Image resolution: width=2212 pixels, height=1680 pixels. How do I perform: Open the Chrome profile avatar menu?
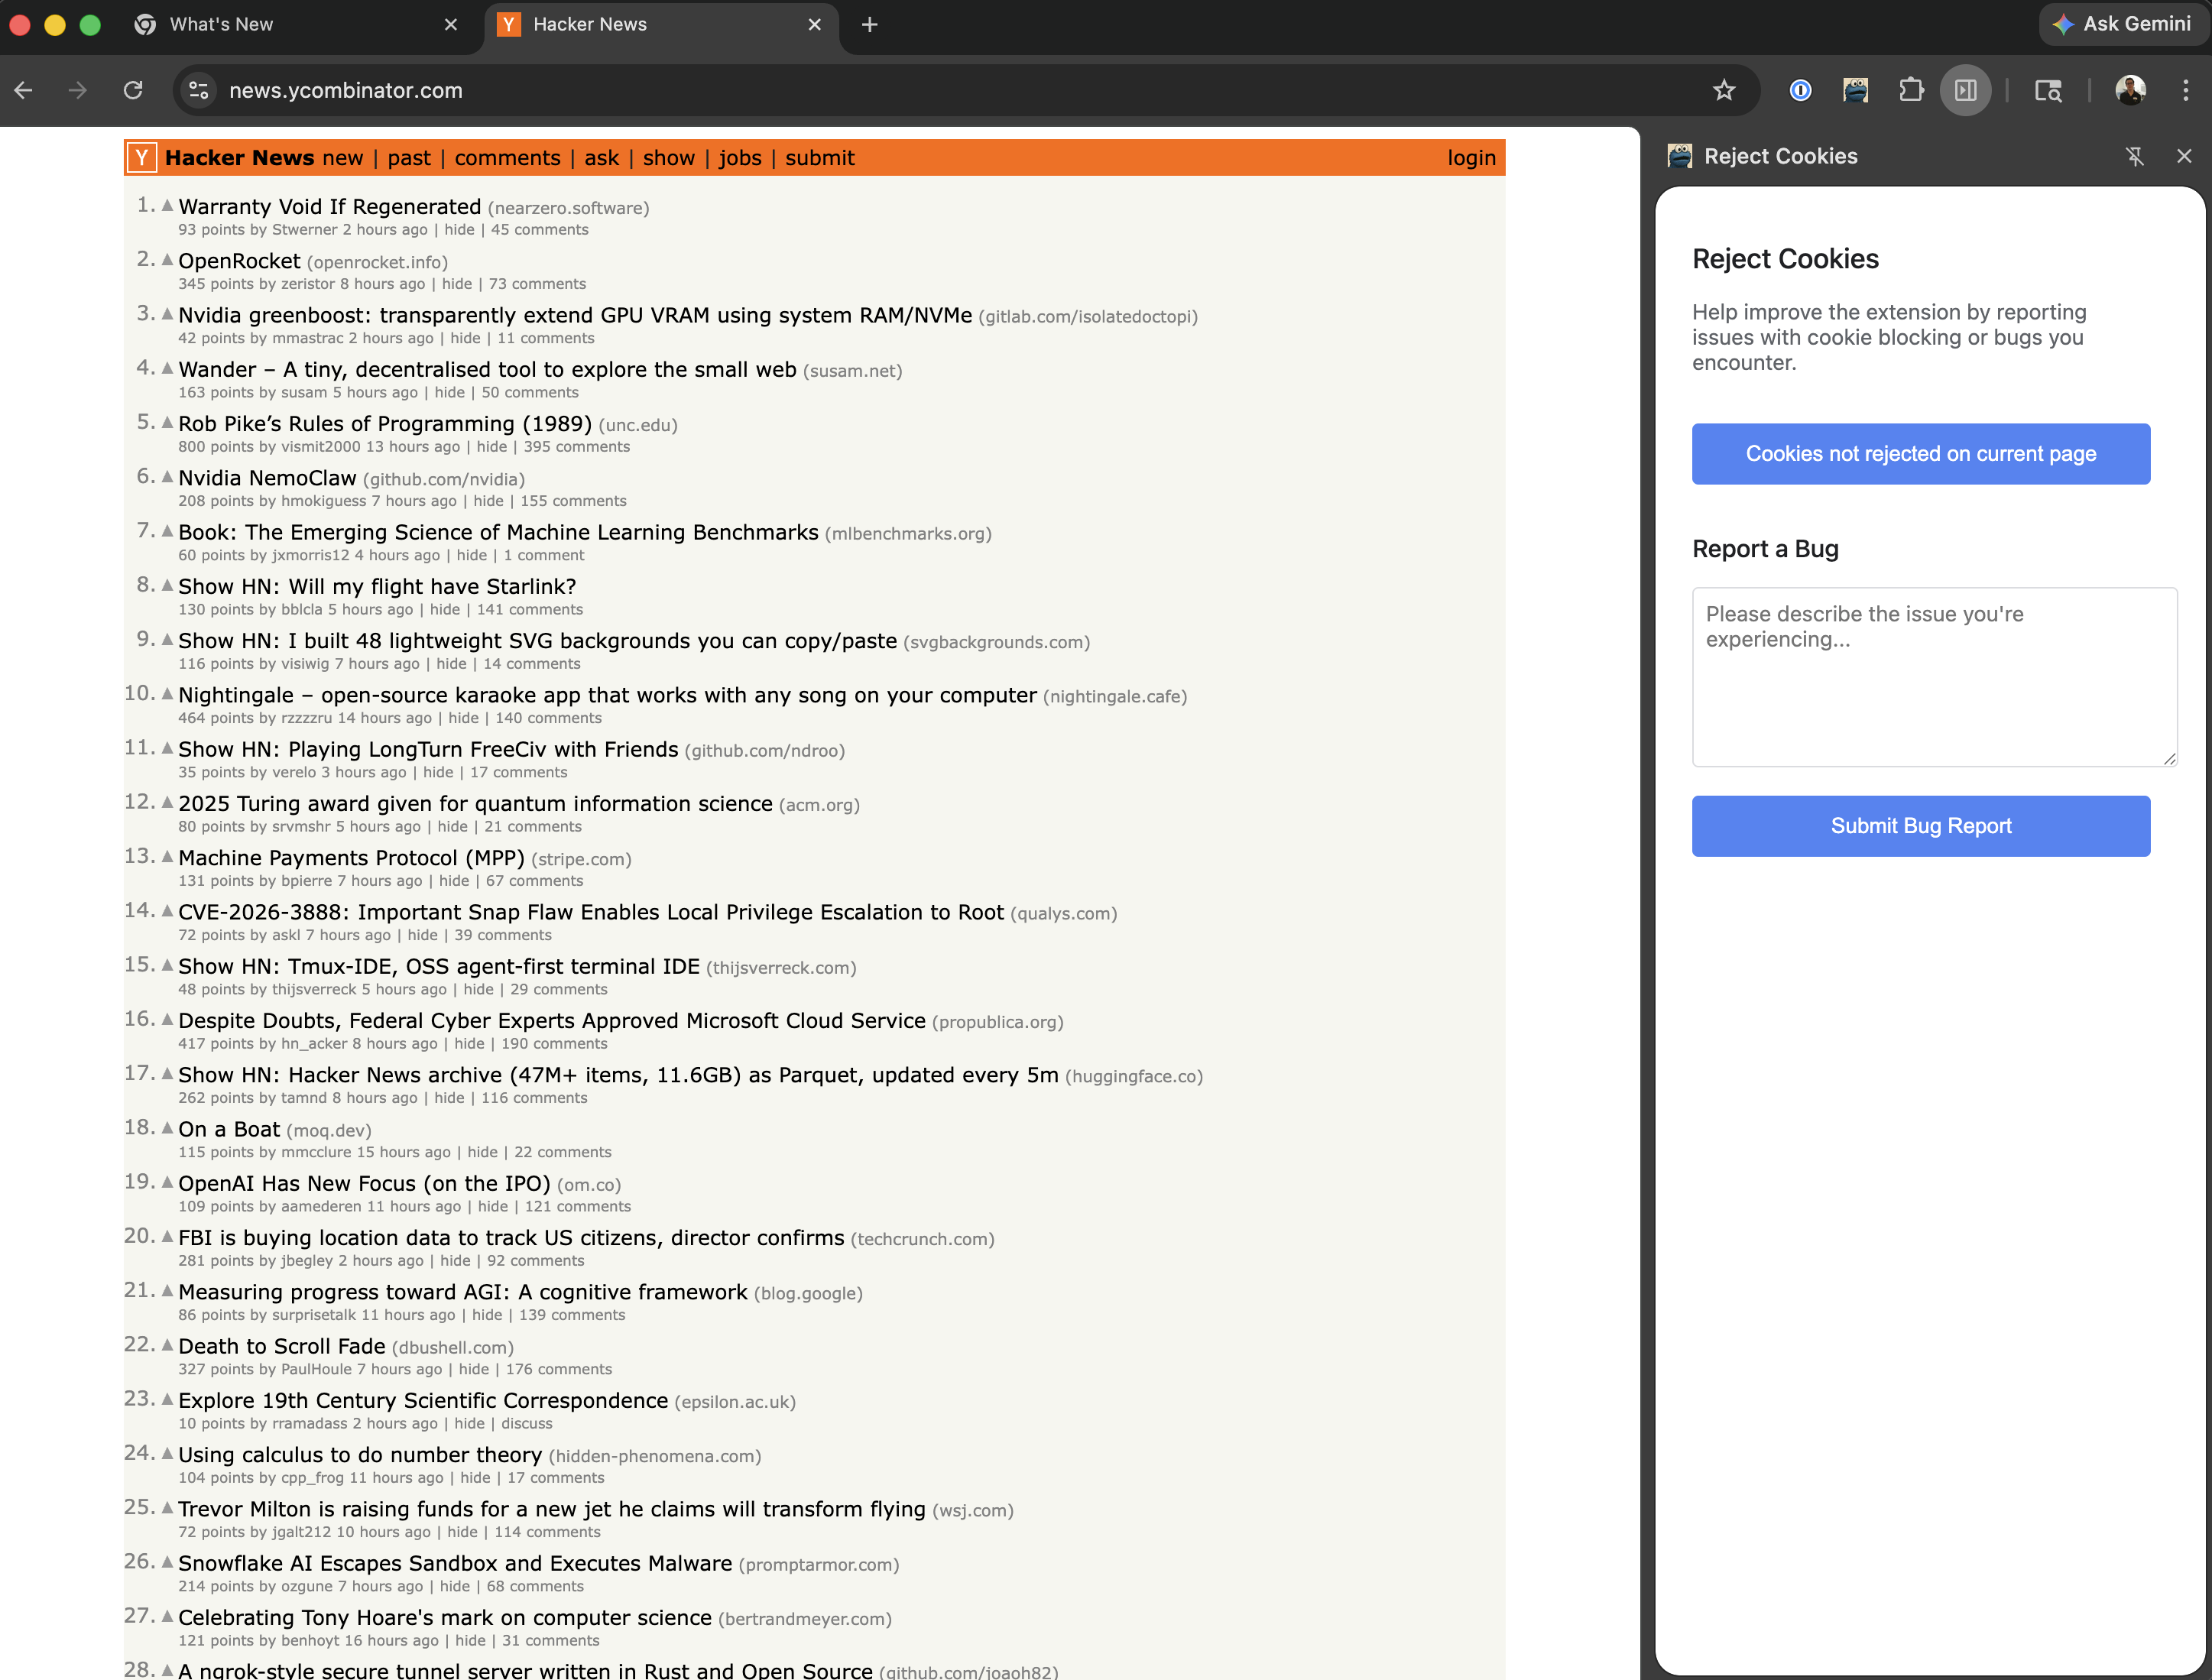pyautogui.click(x=2130, y=90)
